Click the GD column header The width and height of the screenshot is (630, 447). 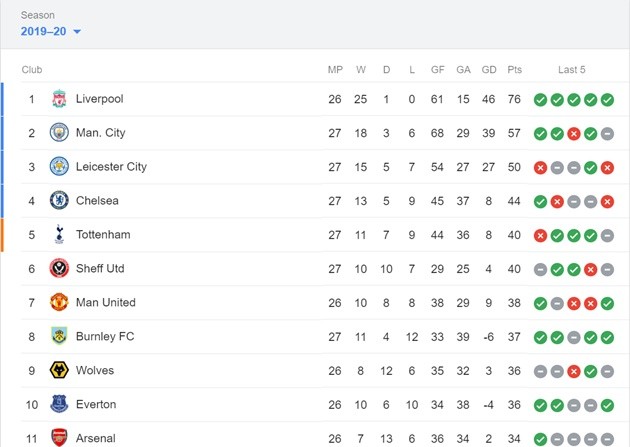489,70
